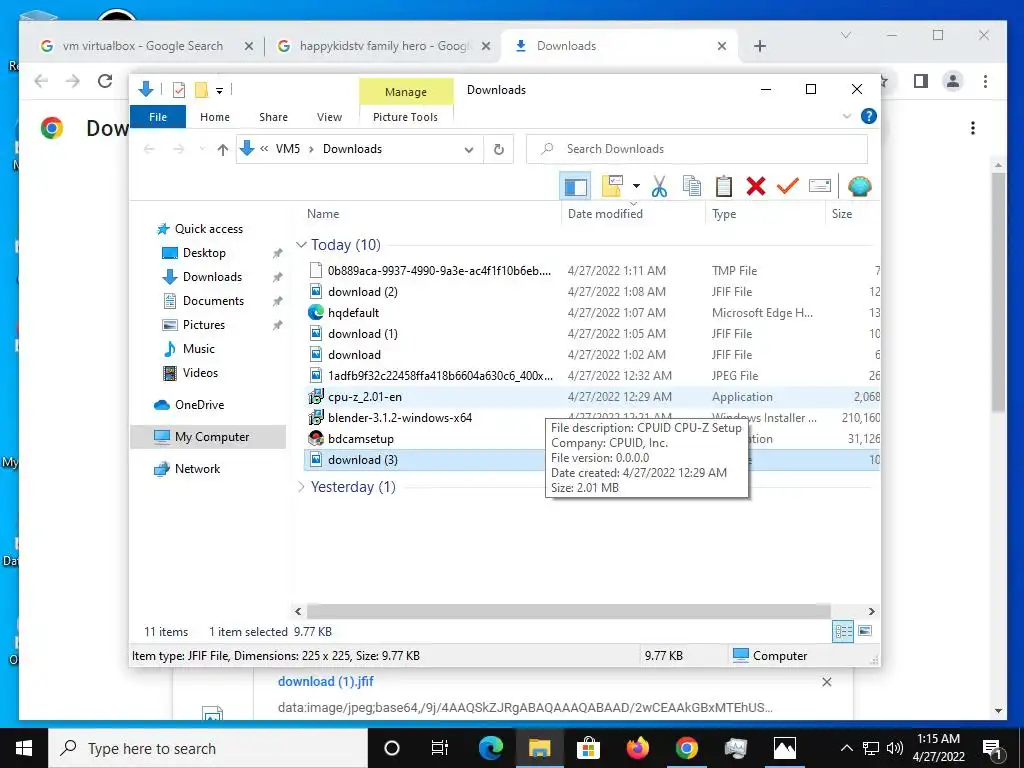
Task: Switch to details view layout button
Action: 843,632
